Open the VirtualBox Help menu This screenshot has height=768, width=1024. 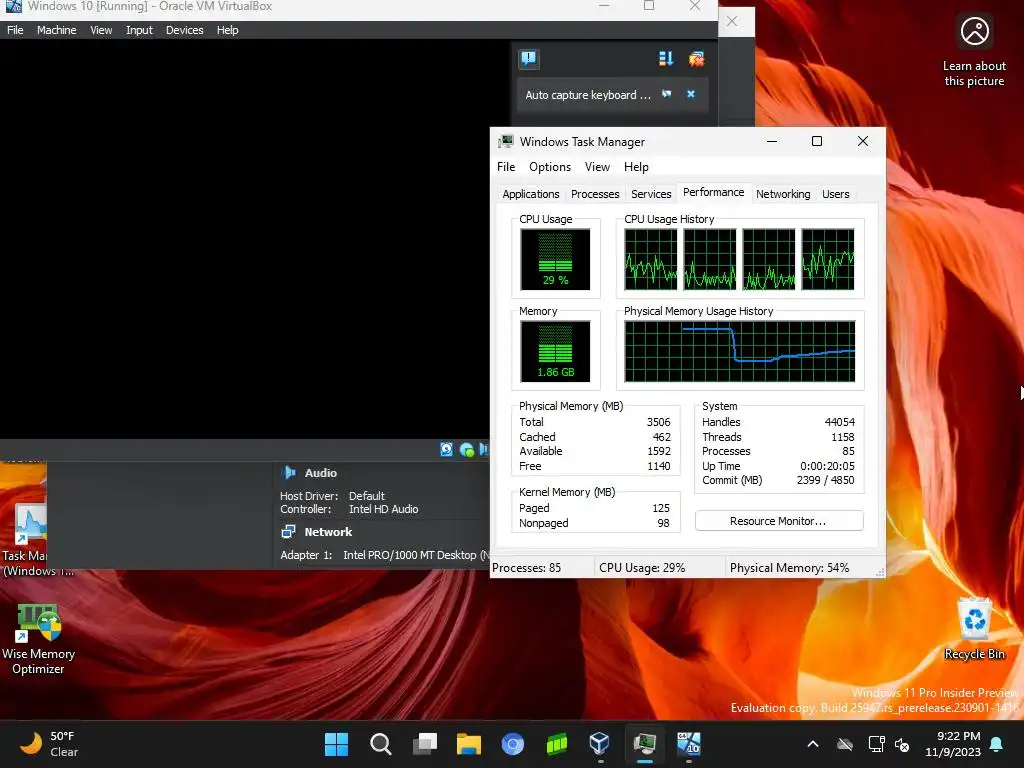point(227,30)
